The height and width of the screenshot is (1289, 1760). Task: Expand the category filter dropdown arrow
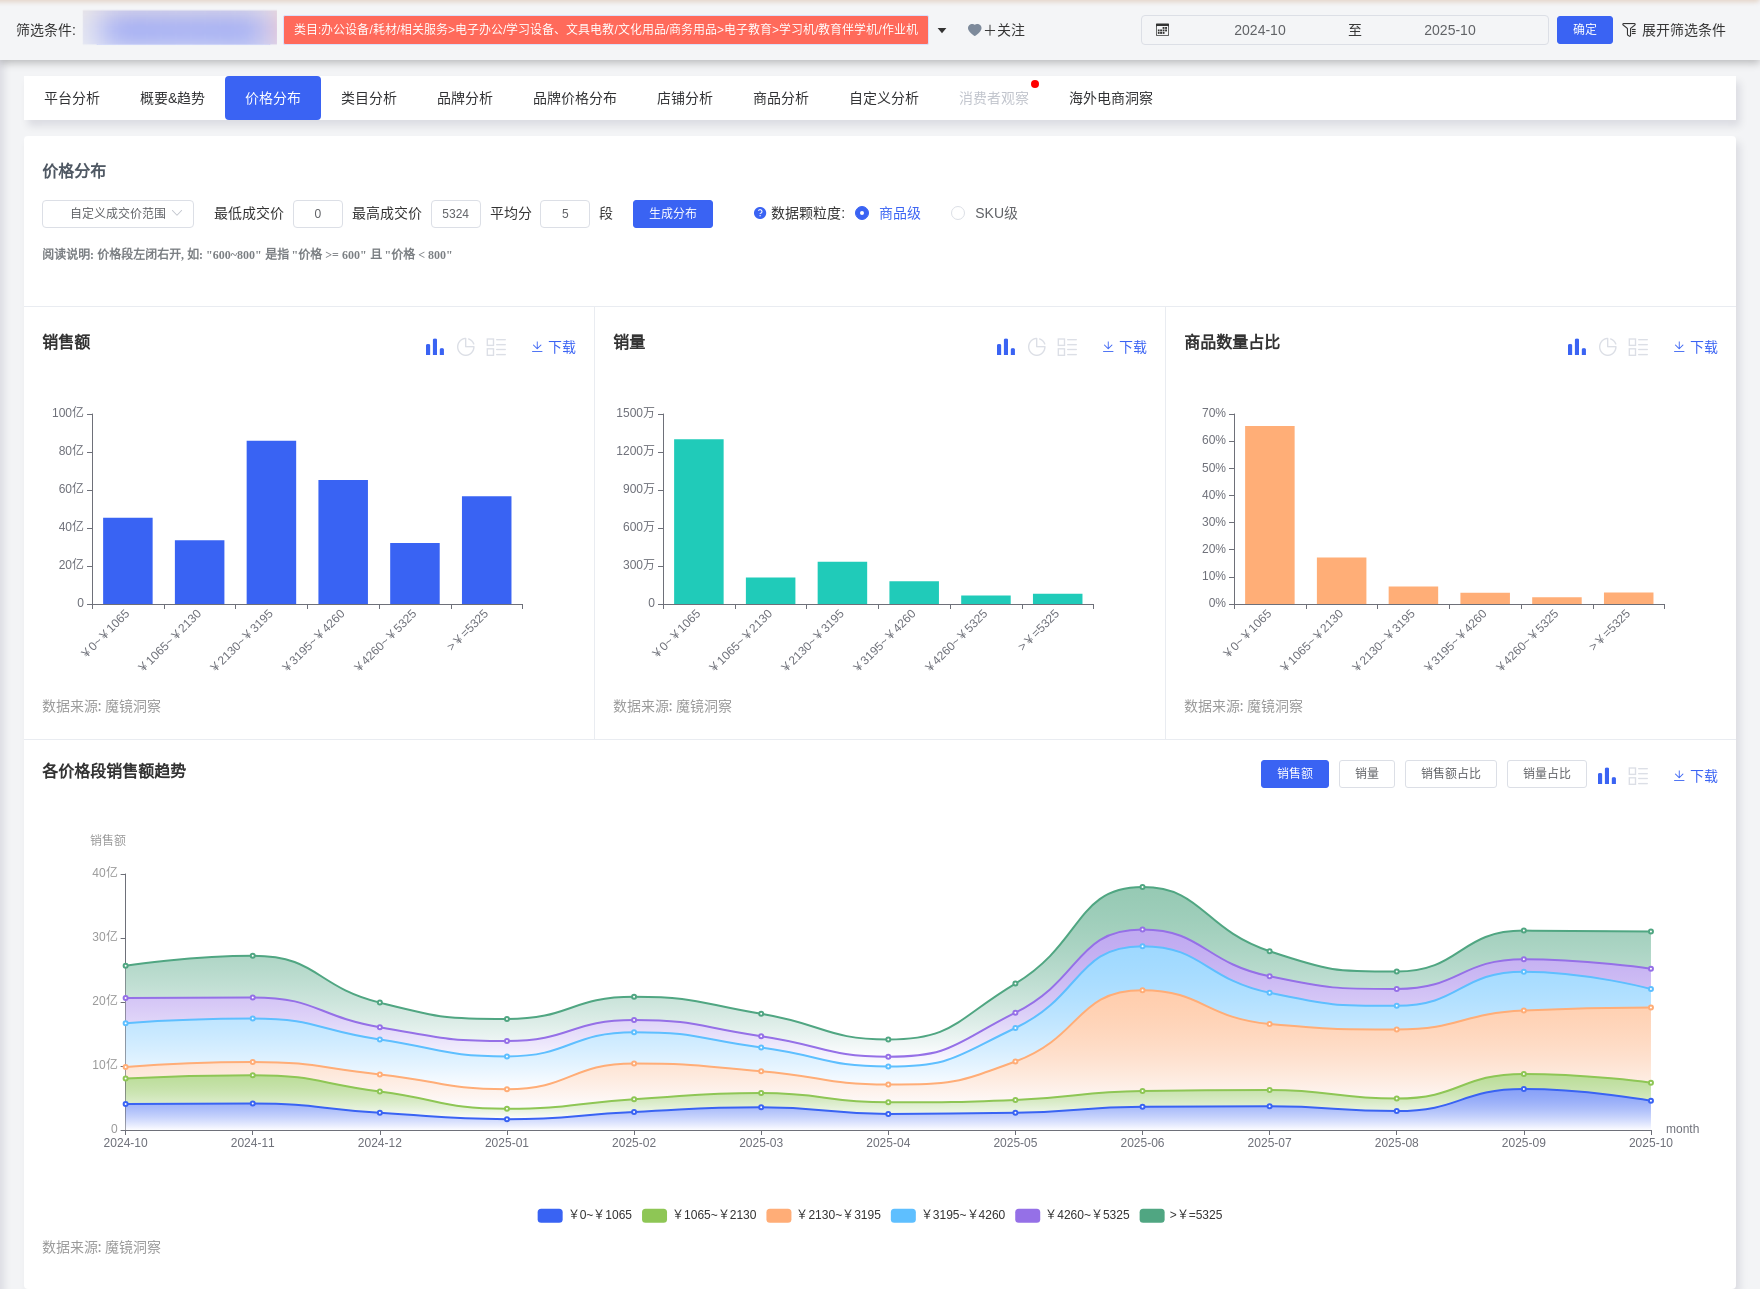click(942, 30)
